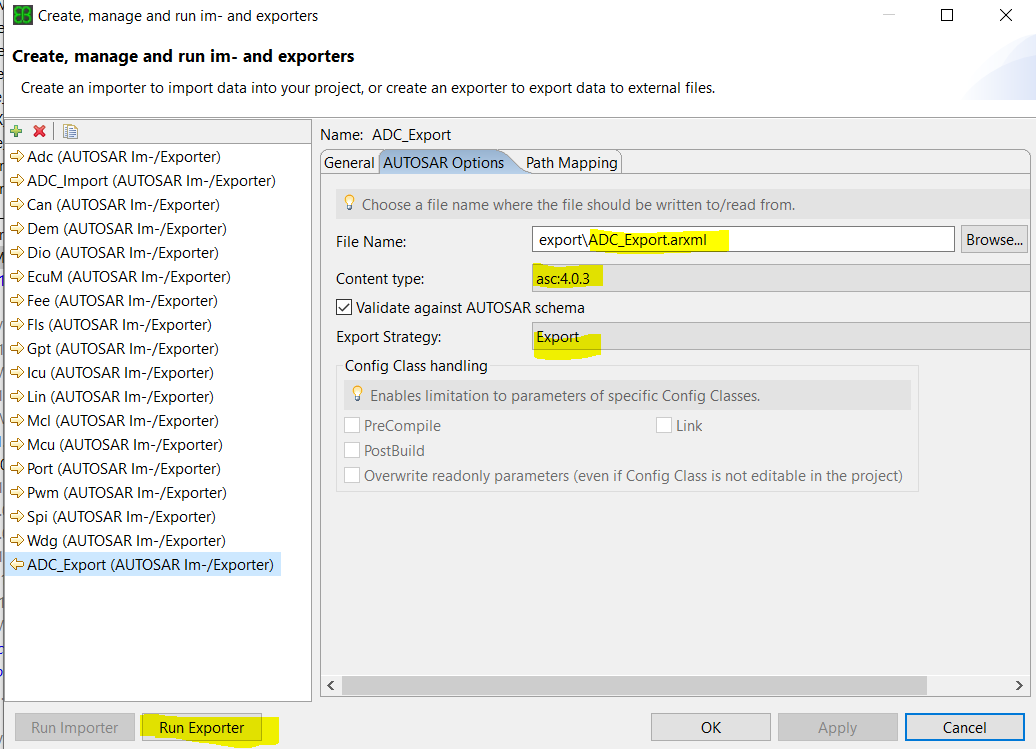Click the Apply button
The image size is (1036, 749).
(838, 727)
